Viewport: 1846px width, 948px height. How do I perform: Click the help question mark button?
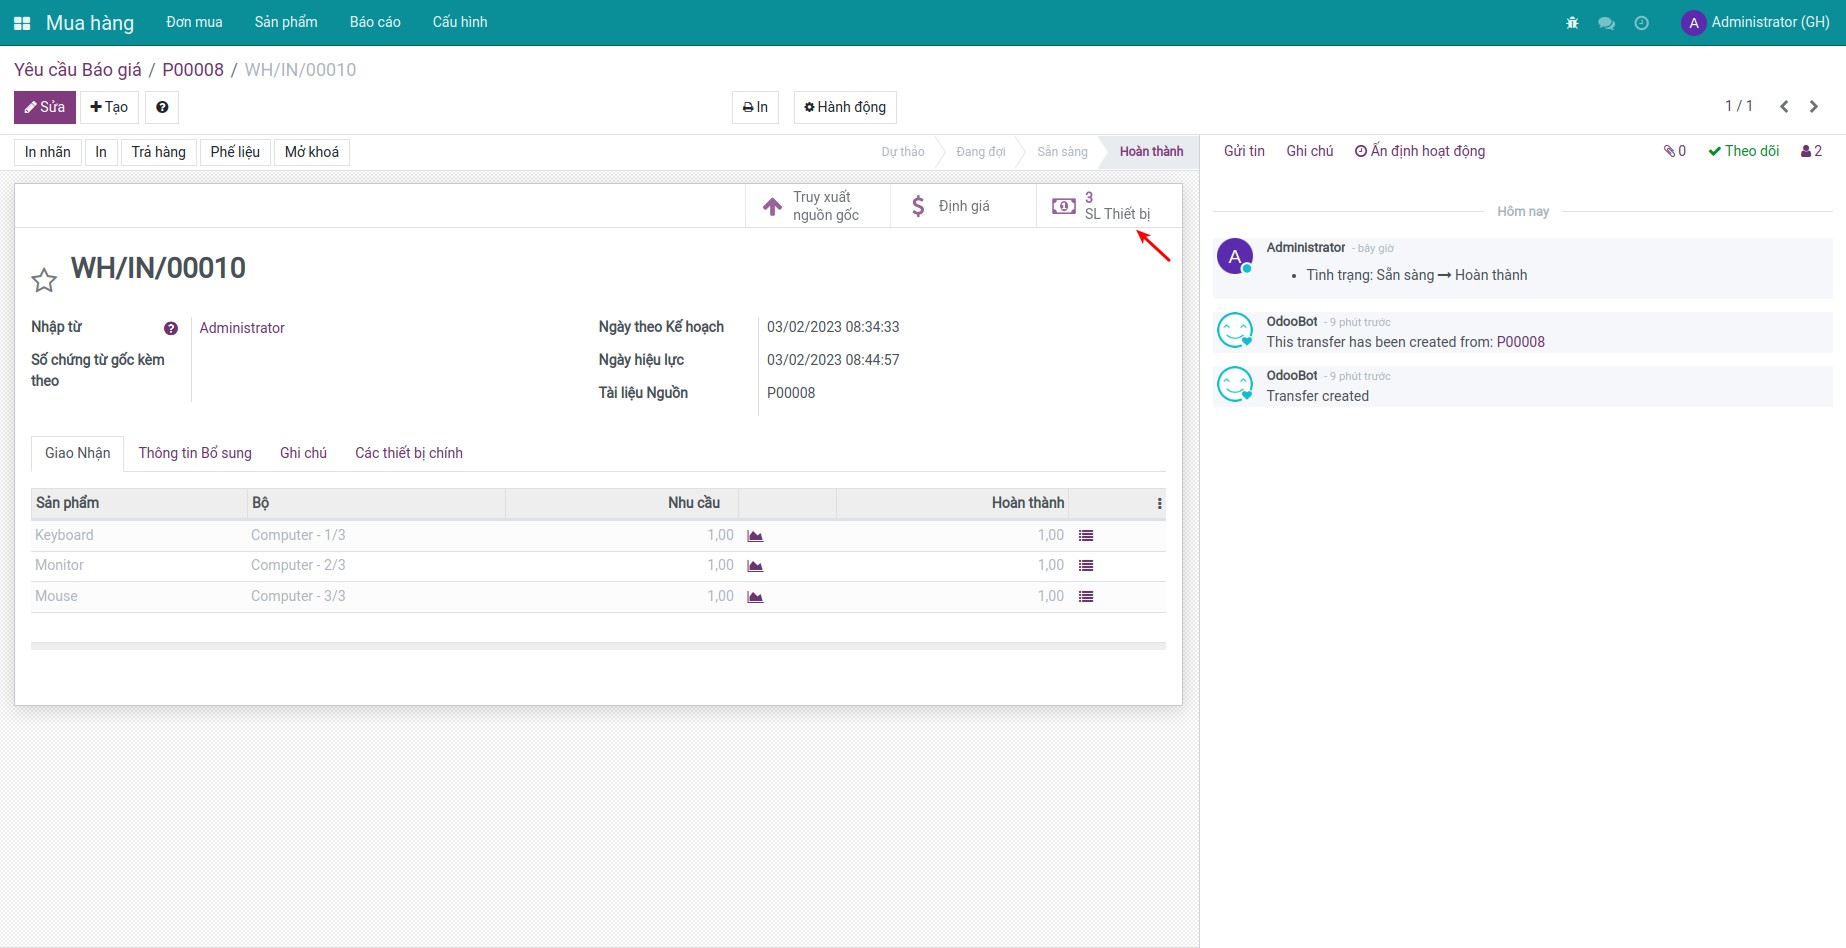162,107
